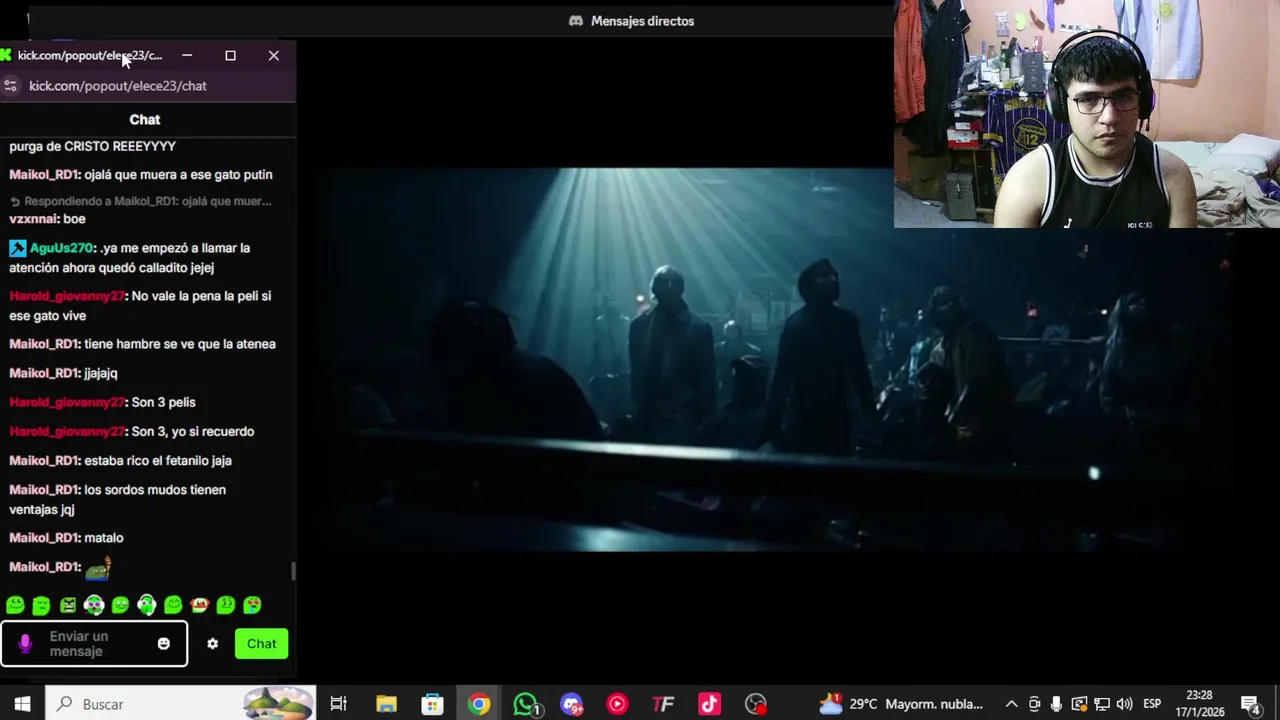Click the 'Respondiendo a Maikol_RD1' reply reference
The width and height of the screenshot is (1280, 720).
(x=141, y=201)
